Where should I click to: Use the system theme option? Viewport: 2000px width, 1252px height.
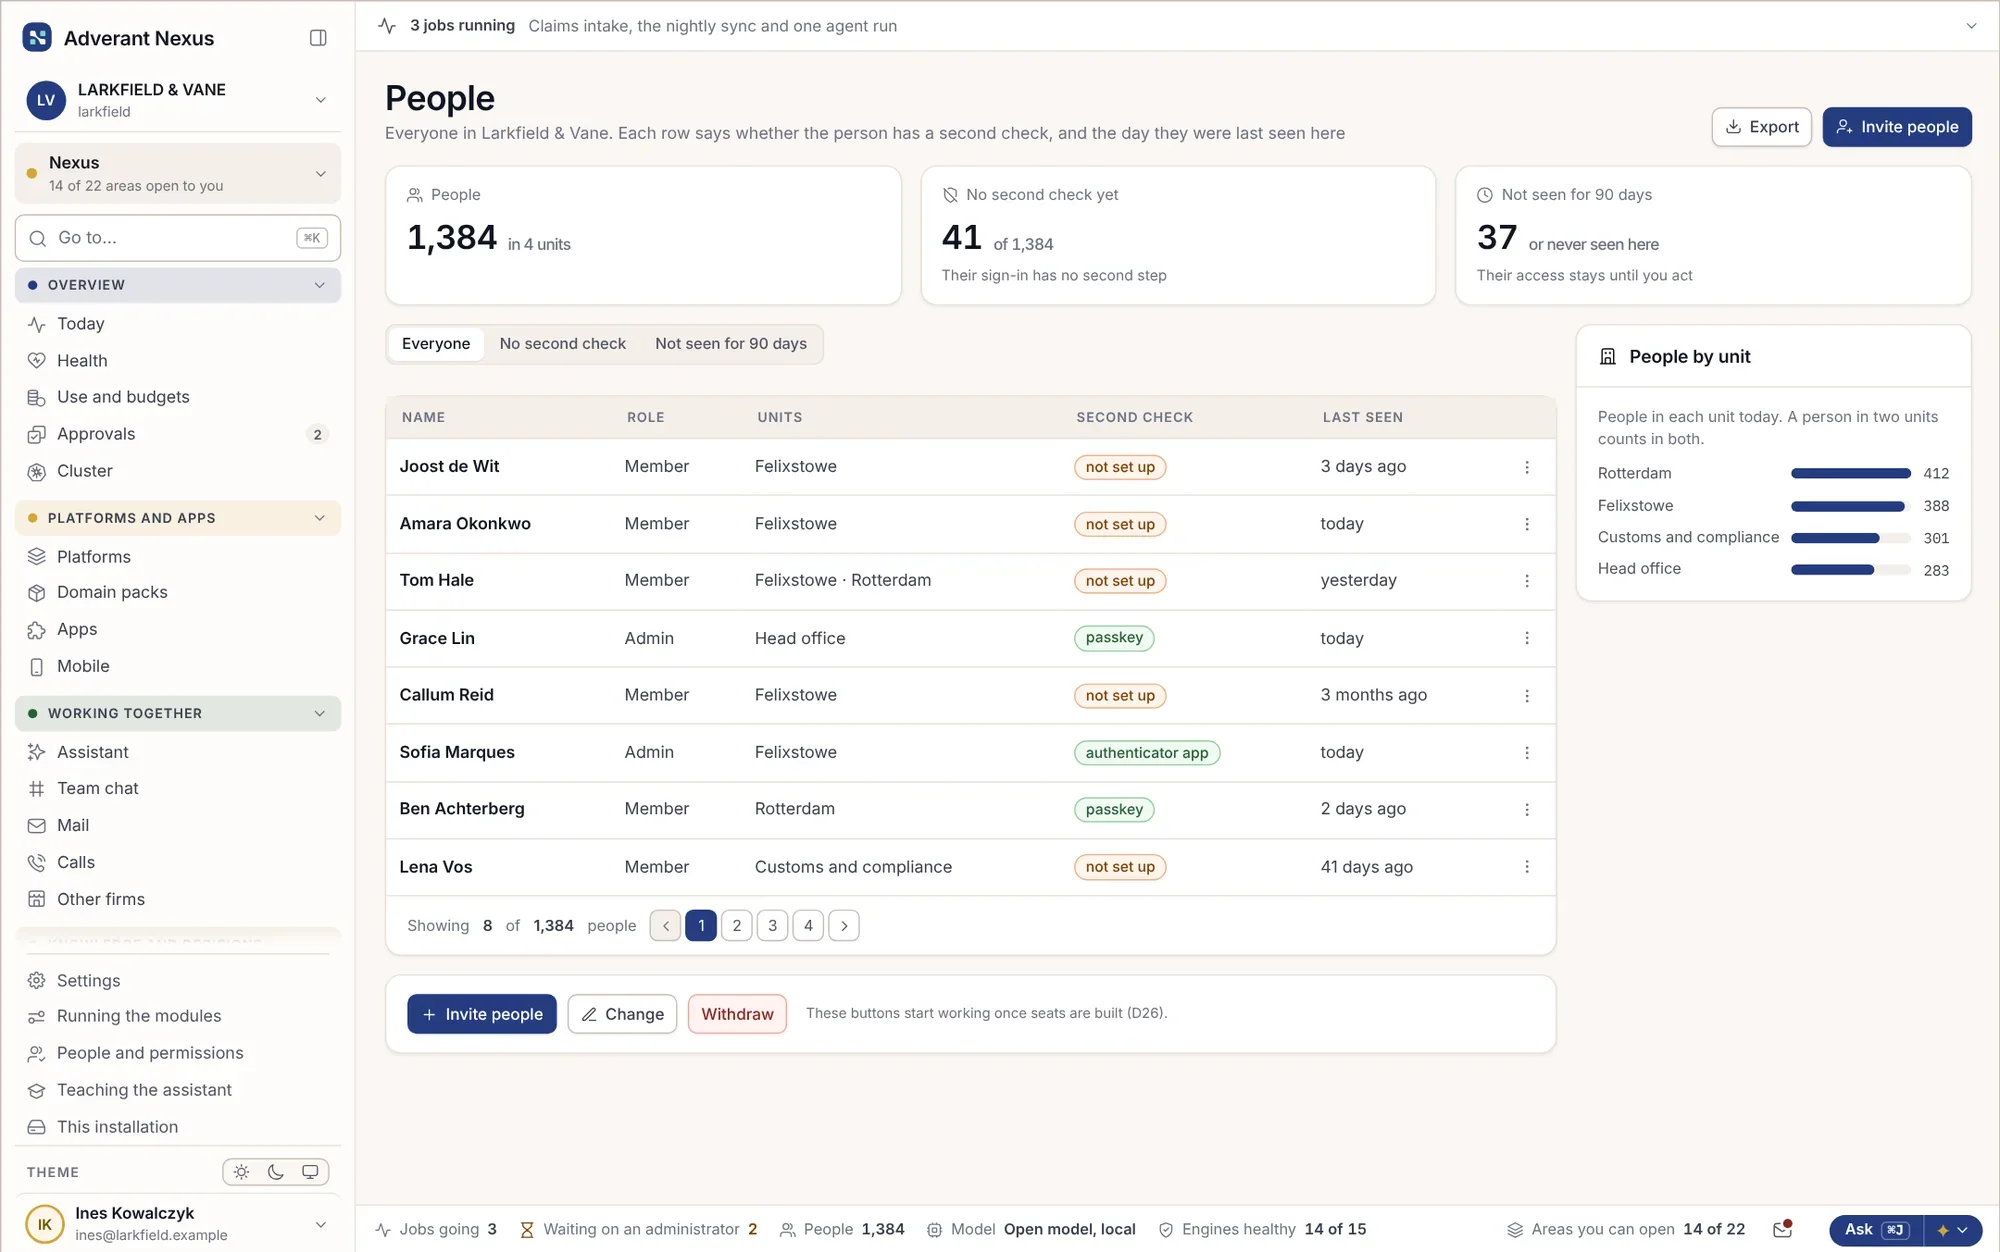(x=311, y=1172)
